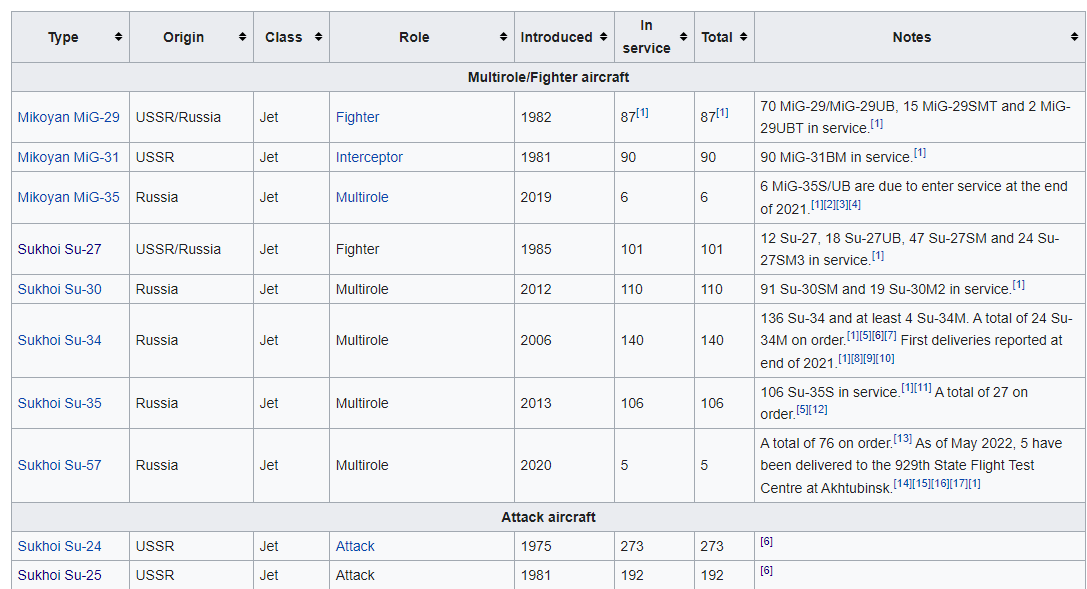Sort table by Introduced column arrows
The width and height of the screenshot is (1087, 589).
tap(603, 37)
